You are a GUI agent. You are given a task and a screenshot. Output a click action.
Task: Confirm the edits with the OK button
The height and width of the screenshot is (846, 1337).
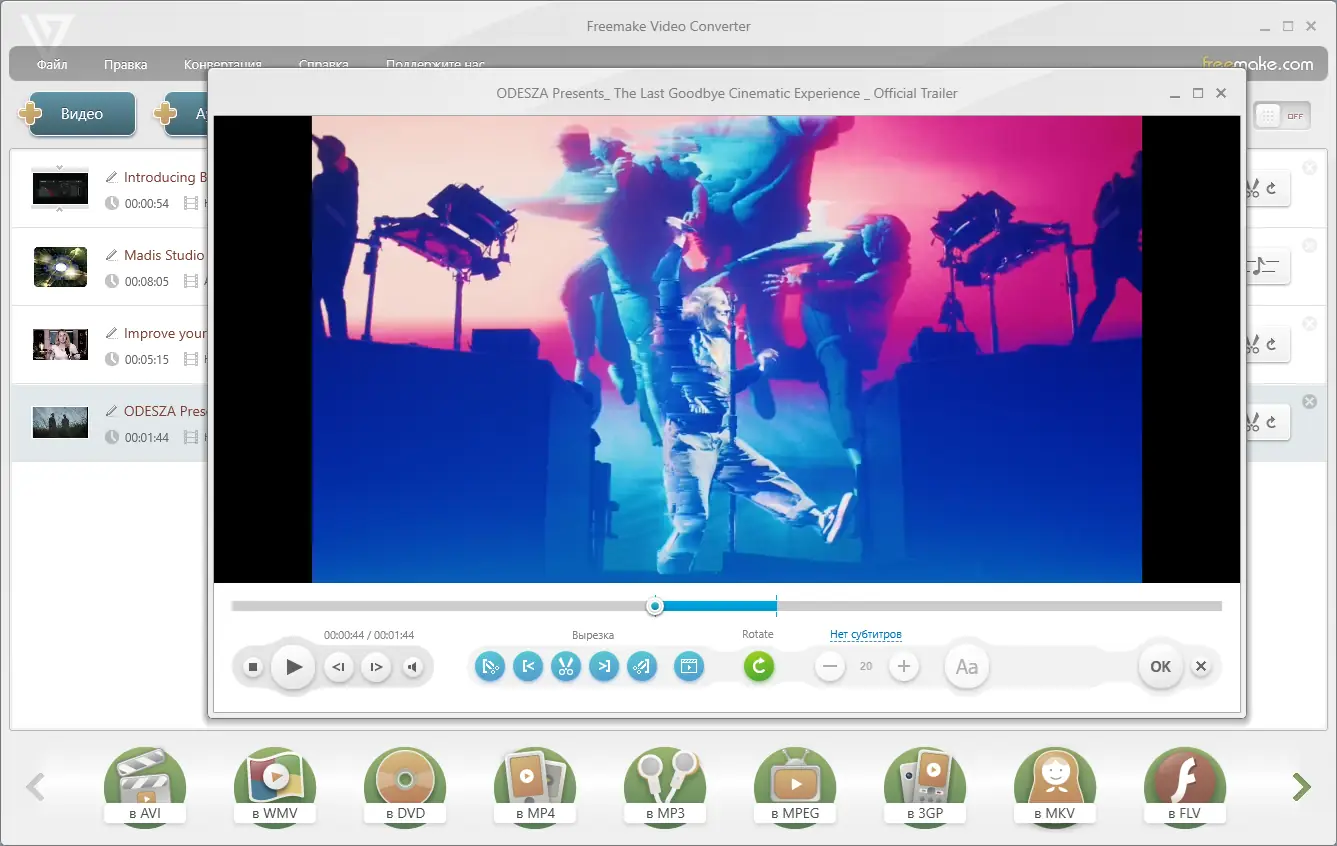(1159, 666)
